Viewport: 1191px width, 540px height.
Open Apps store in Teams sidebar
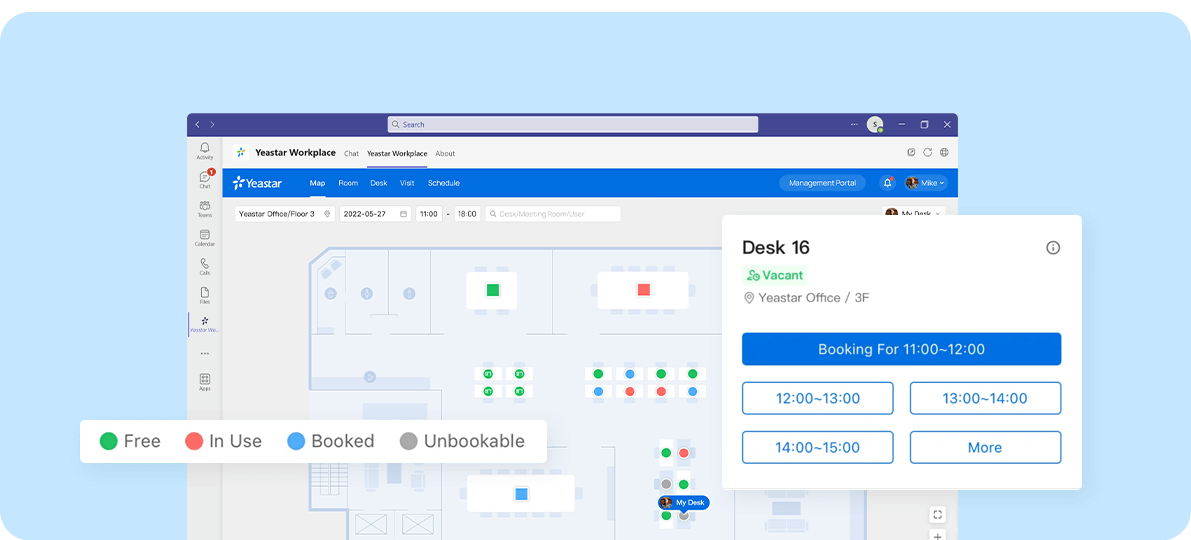(204, 381)
